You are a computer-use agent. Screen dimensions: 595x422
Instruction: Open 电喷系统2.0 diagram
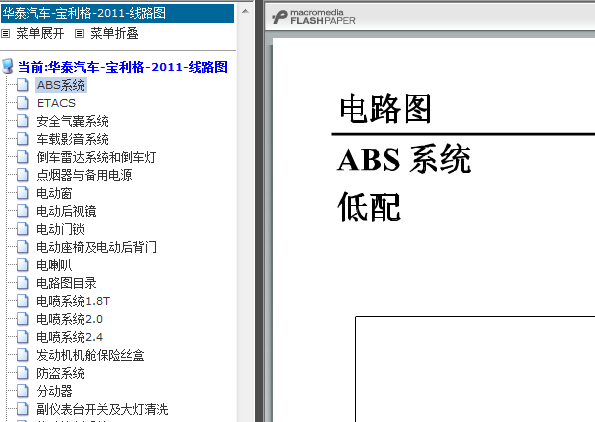tap(69, 319)
